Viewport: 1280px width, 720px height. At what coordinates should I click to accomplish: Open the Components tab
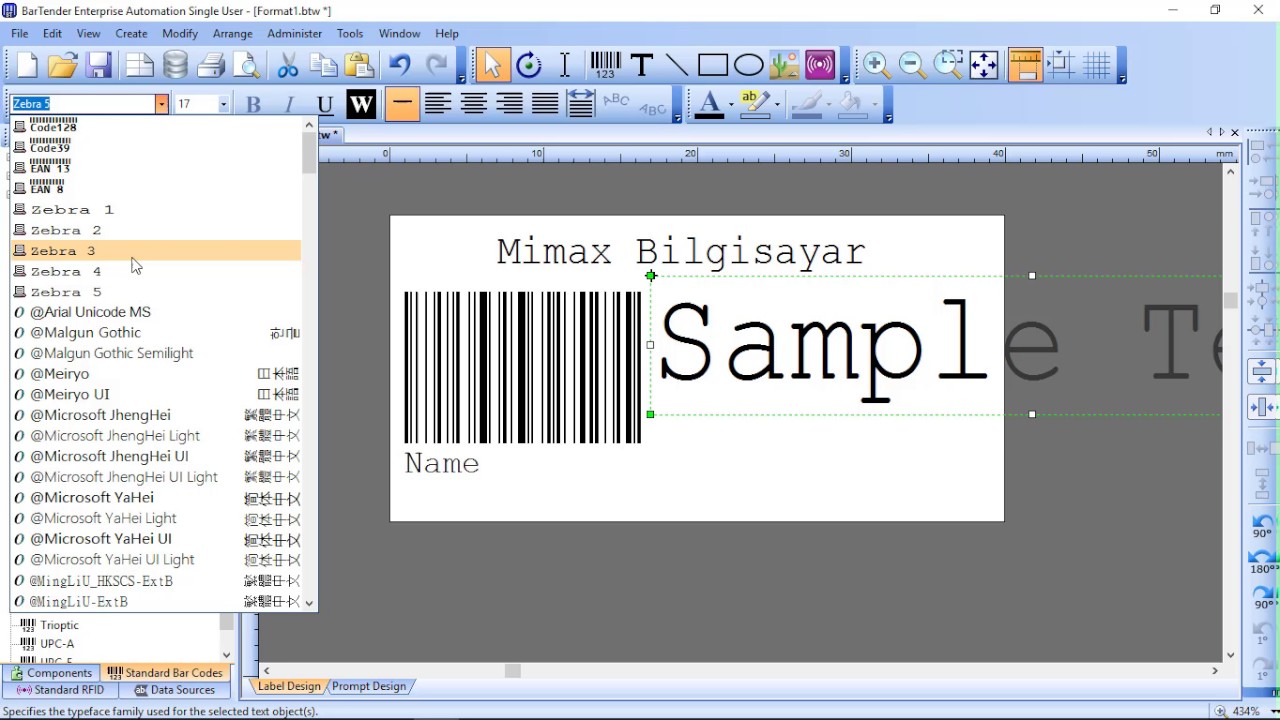[52, 673]
